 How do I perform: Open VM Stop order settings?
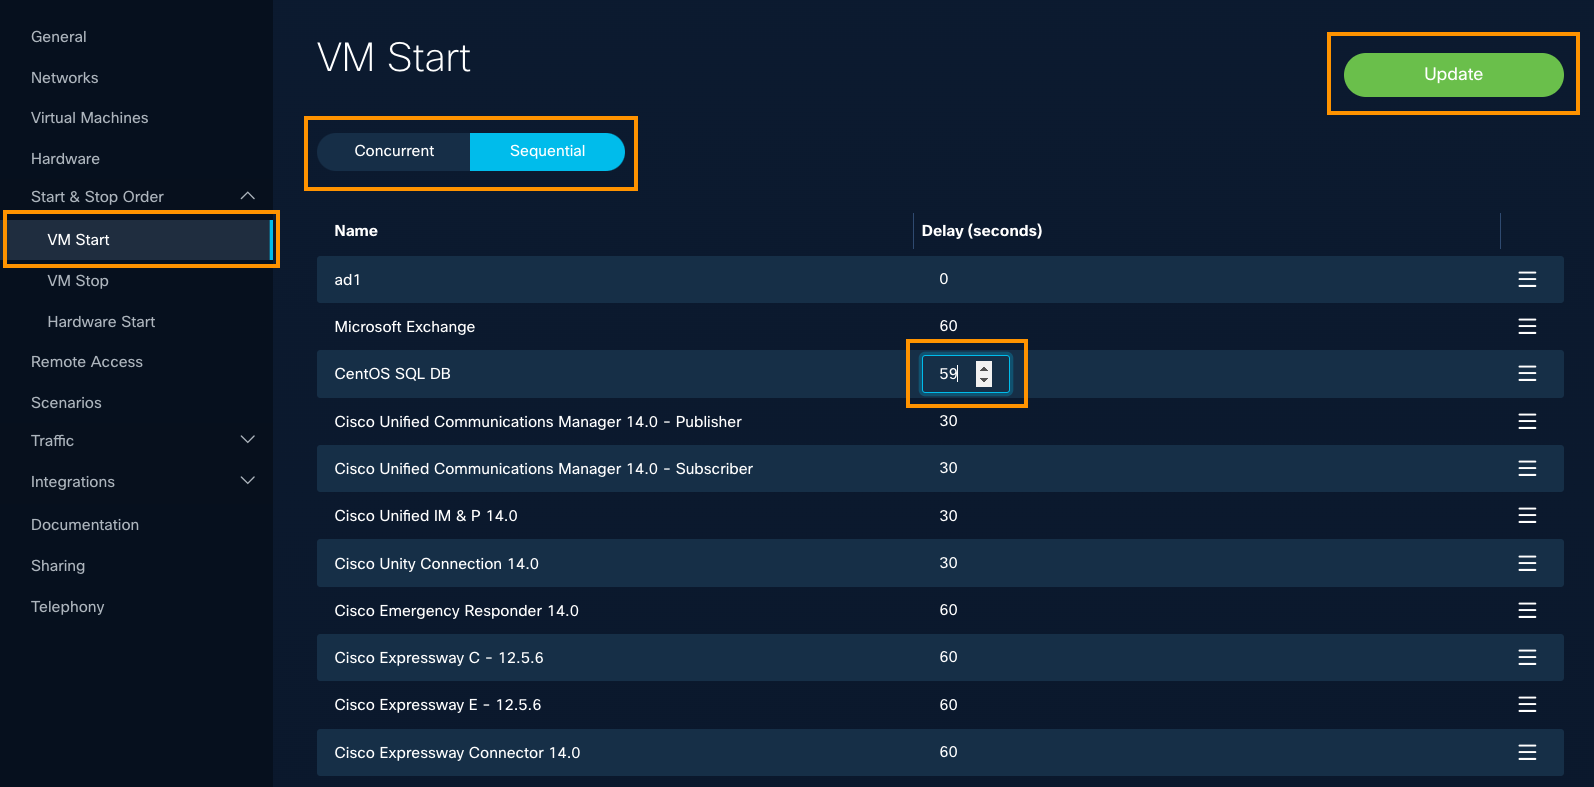pos(78,281)
